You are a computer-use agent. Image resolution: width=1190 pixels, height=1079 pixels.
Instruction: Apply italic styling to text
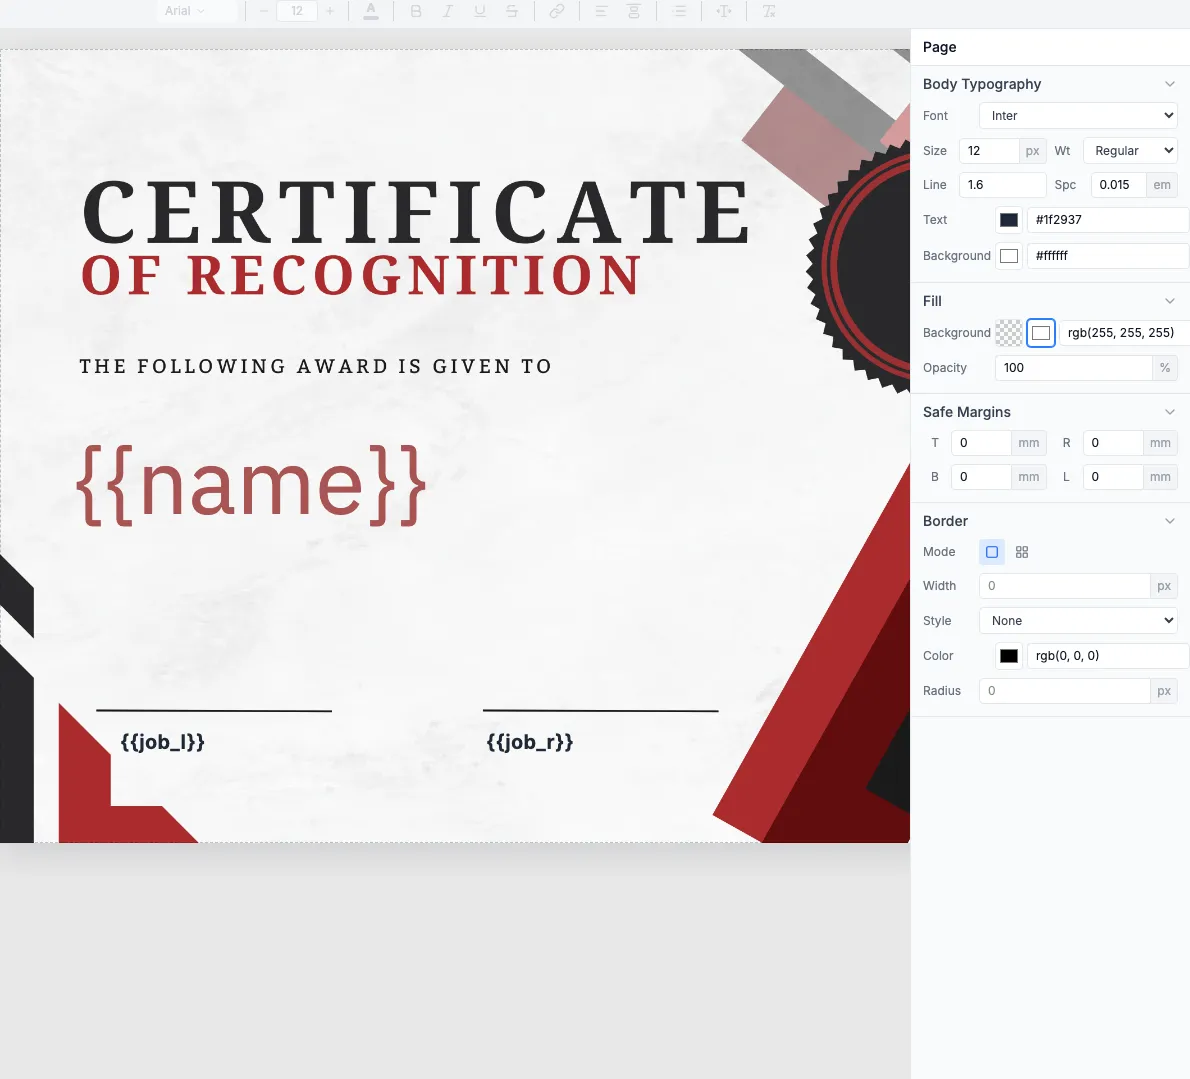click(447, 11)
